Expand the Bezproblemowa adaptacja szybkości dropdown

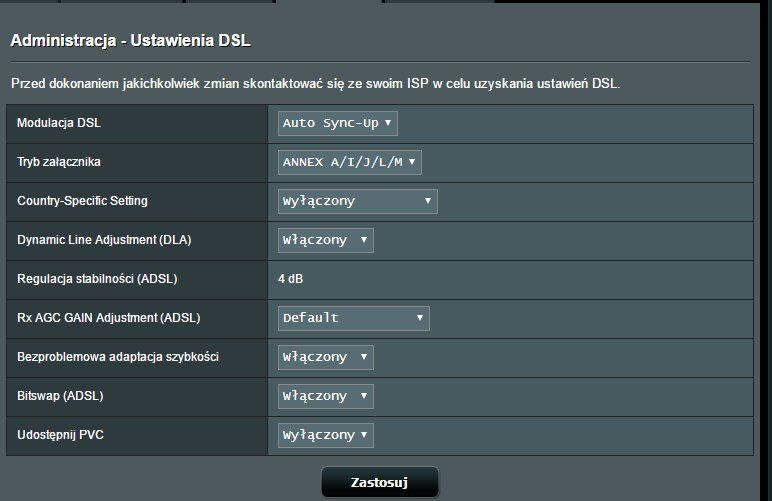click(x=325, y=357)
